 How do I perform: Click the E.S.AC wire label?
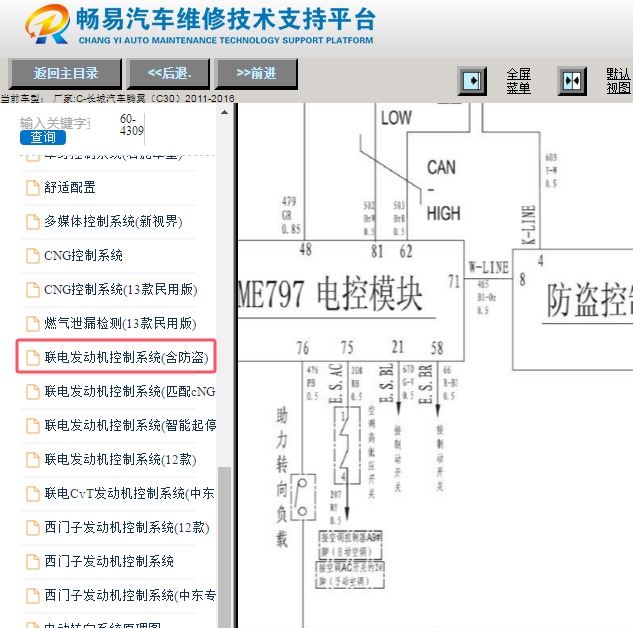click(336, 383)
